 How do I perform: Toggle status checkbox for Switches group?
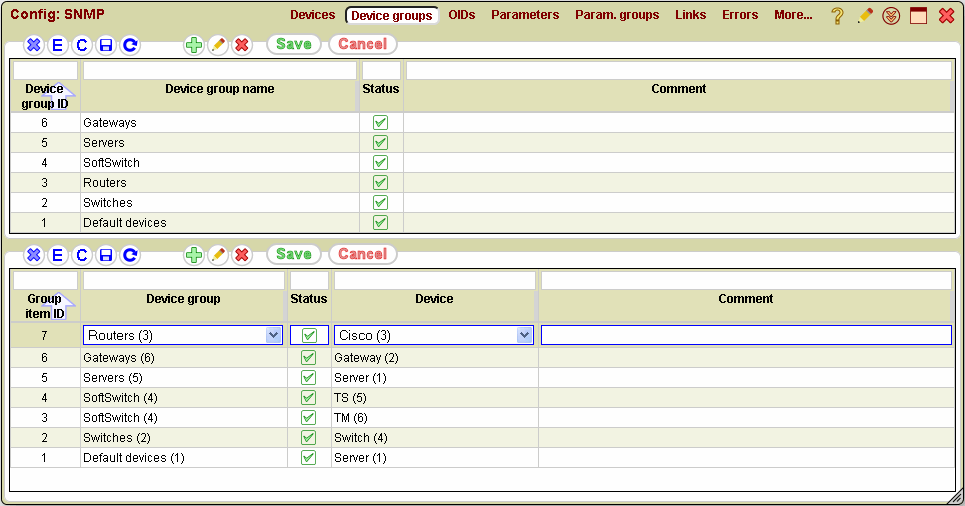(x=380, y=203)
